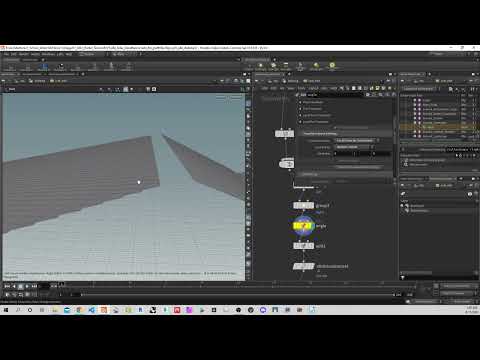
Task: Expand the fourth collapsed parameter section
Action: pos(300,122)
